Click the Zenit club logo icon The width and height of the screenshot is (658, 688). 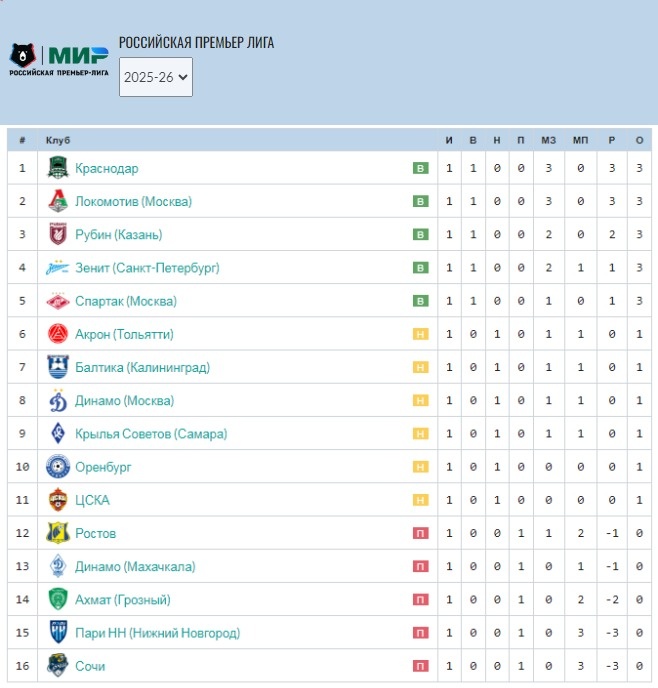[x=58, y=268]
